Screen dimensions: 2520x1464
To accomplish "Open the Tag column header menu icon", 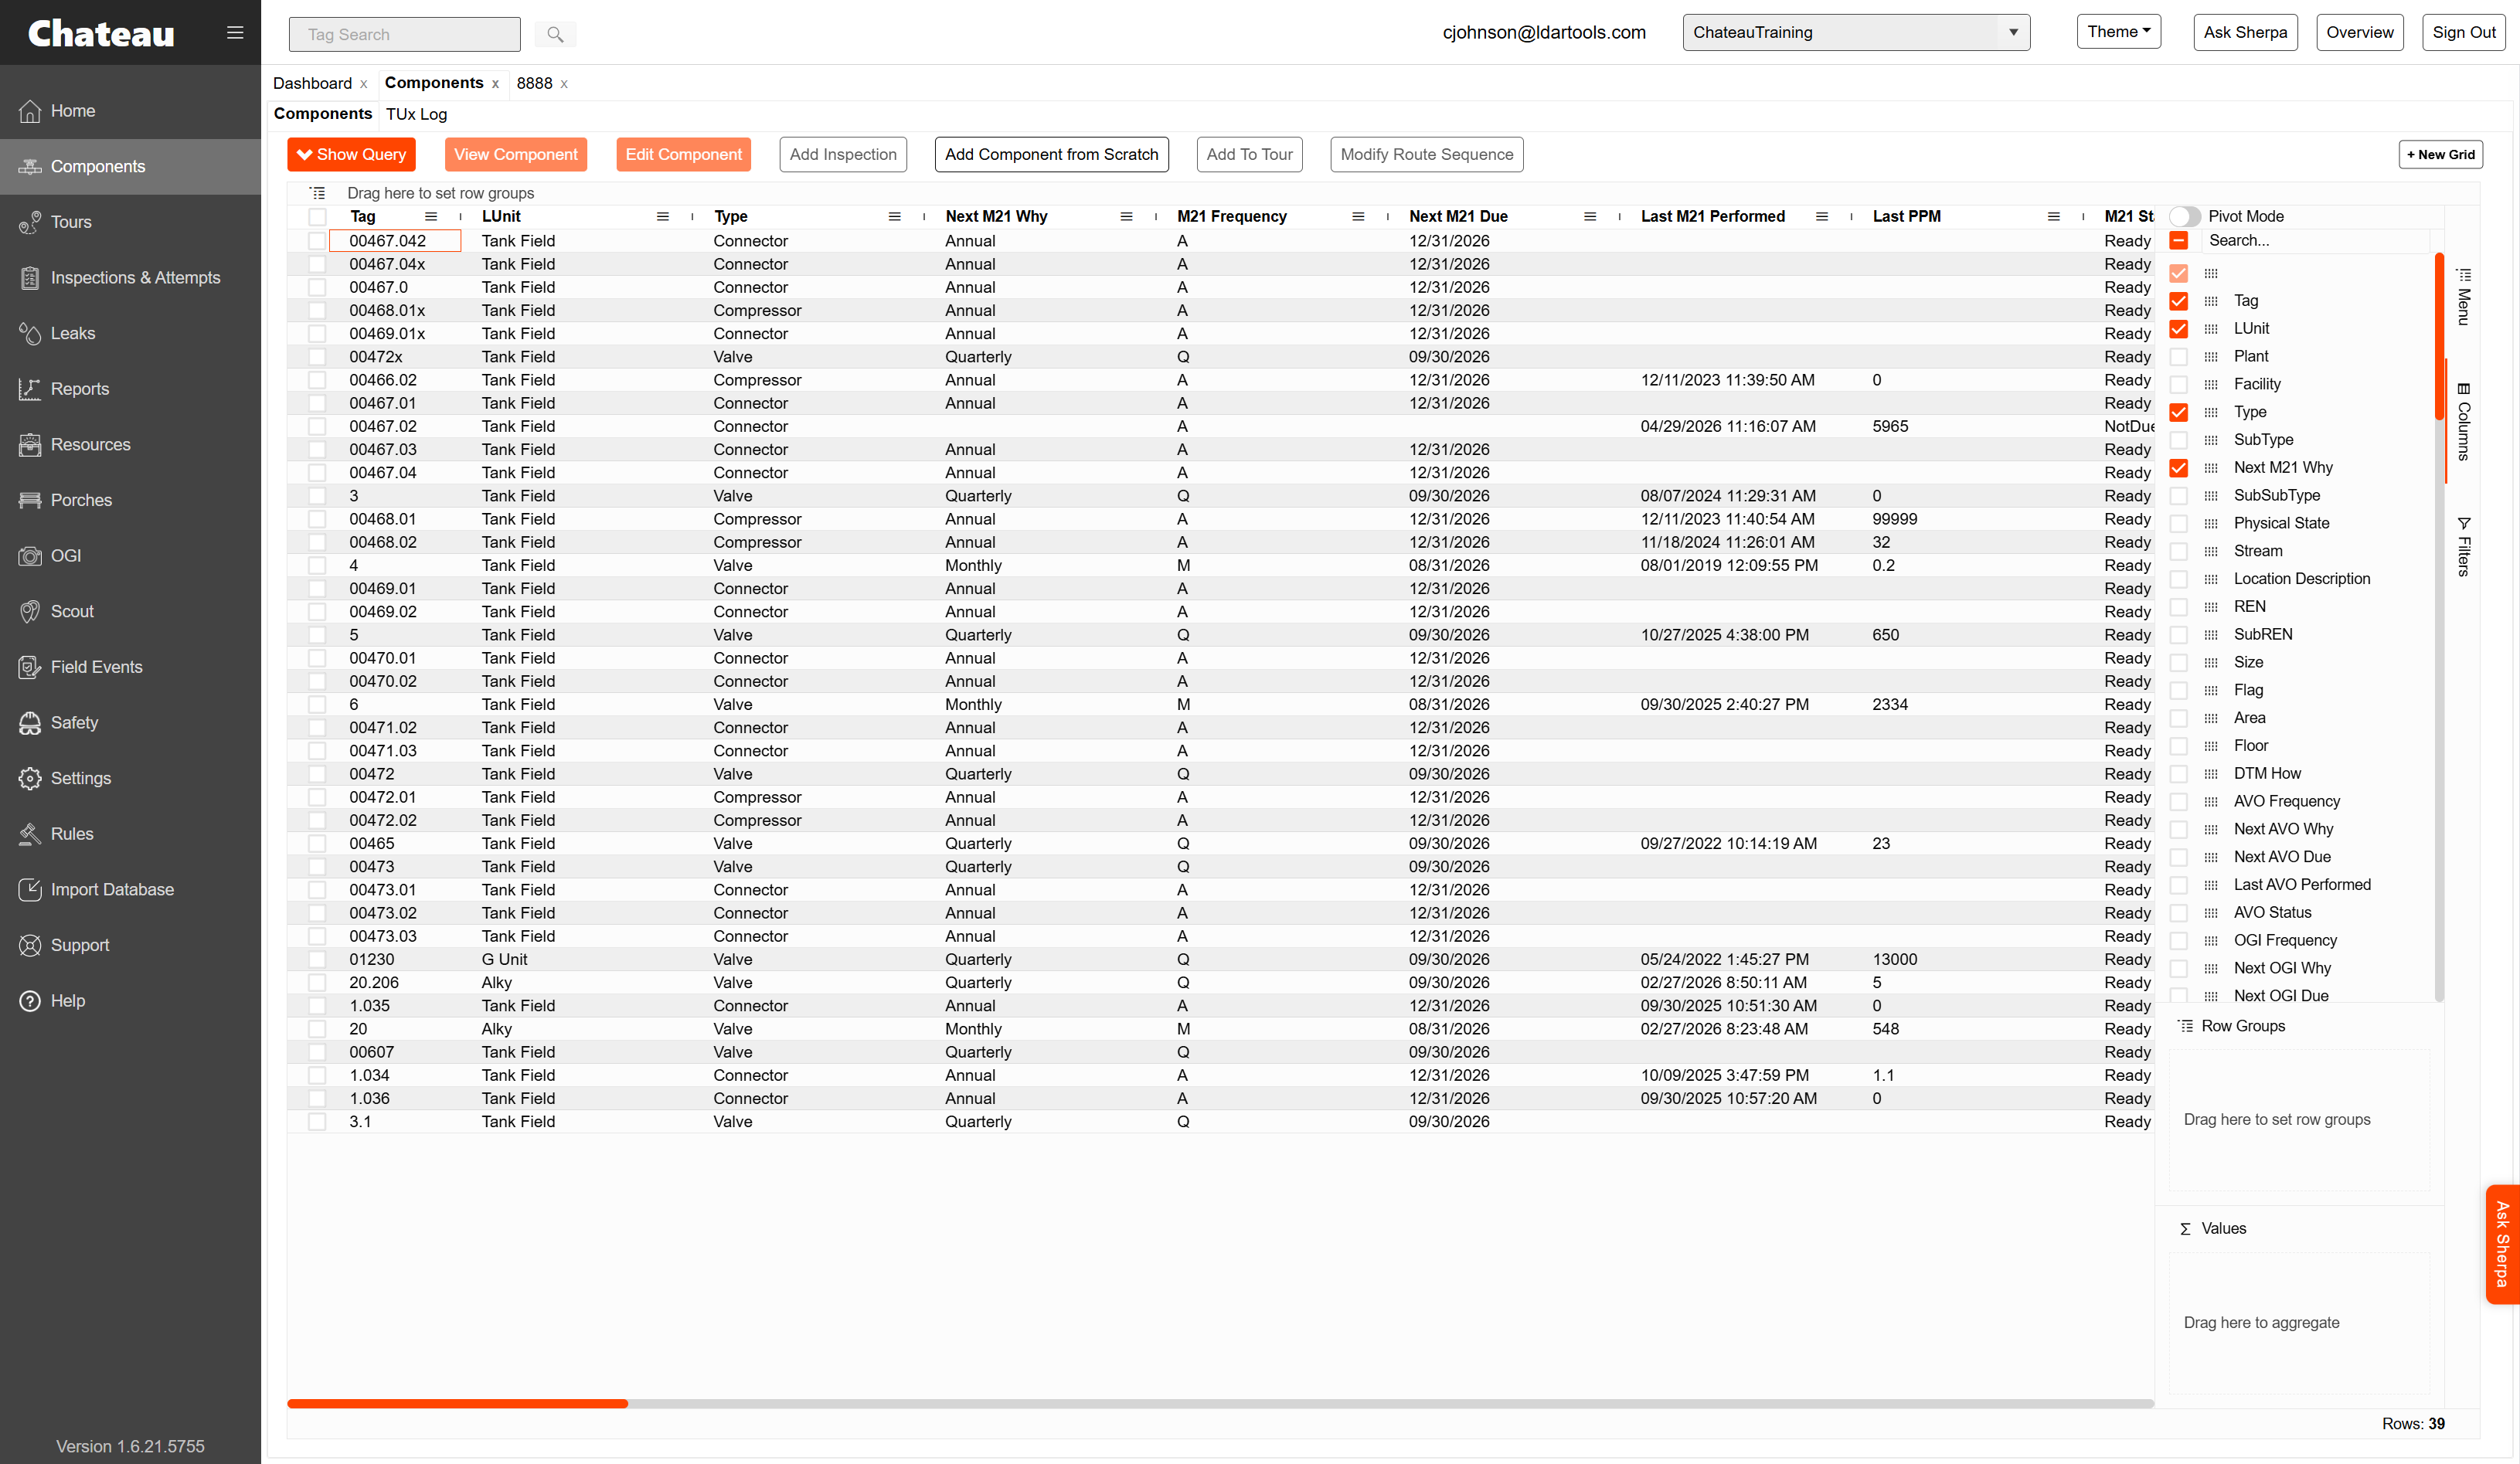I will point(431,217).
